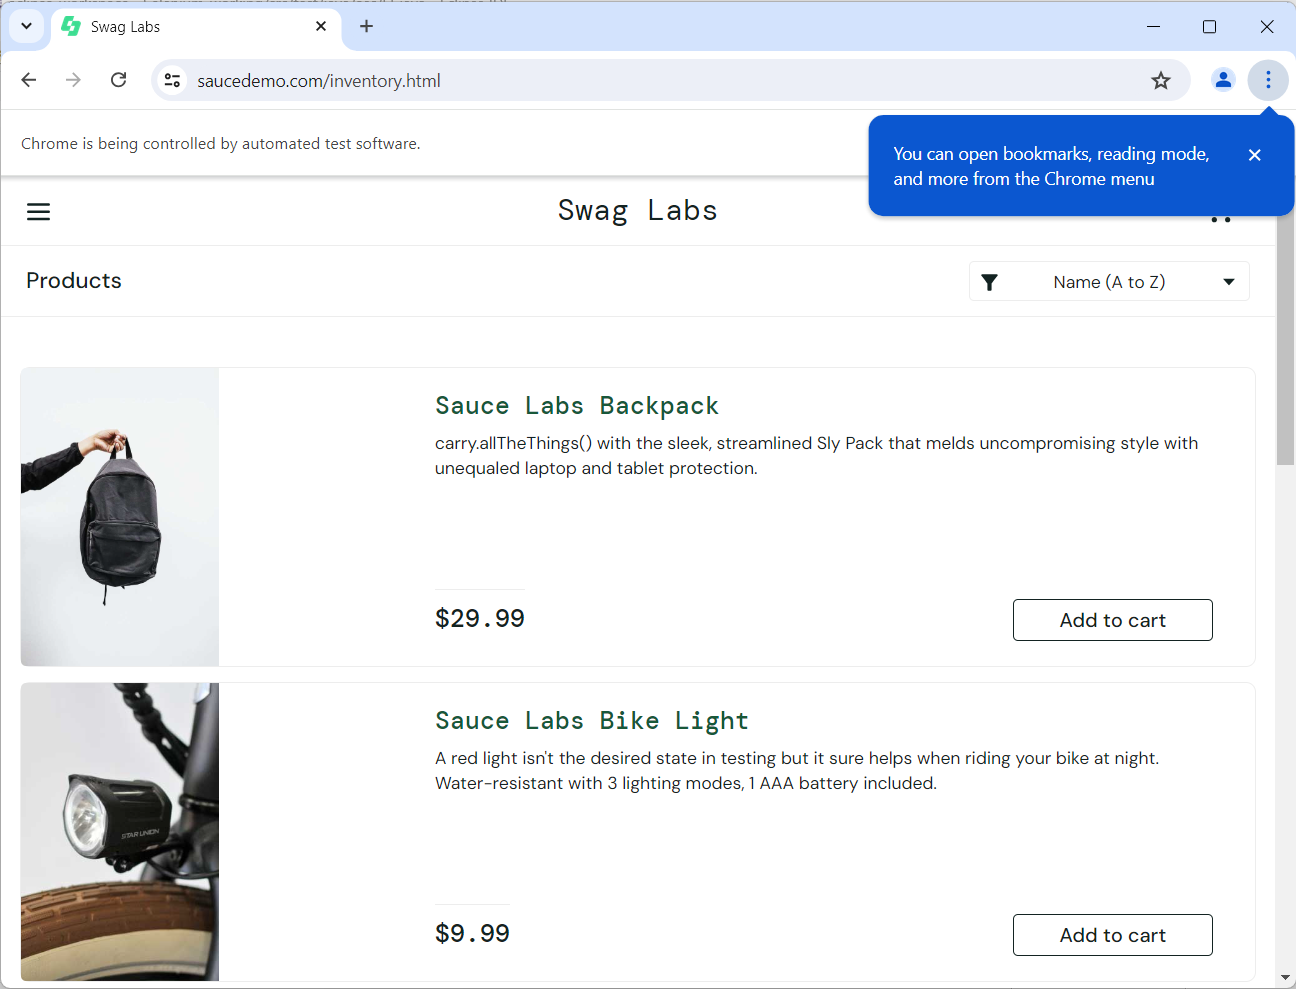The width and height of the screenshot is (1296, 989).
Task: Click the site information icon
Action: pos(172,80)
